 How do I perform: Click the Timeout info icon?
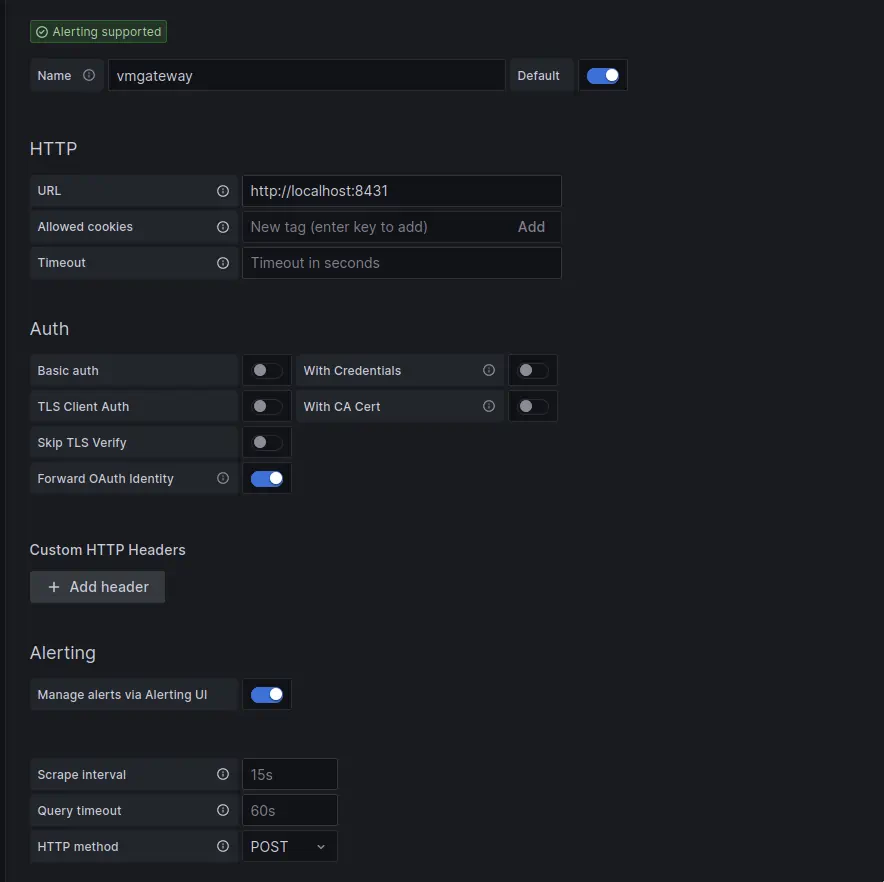(223, 263)
